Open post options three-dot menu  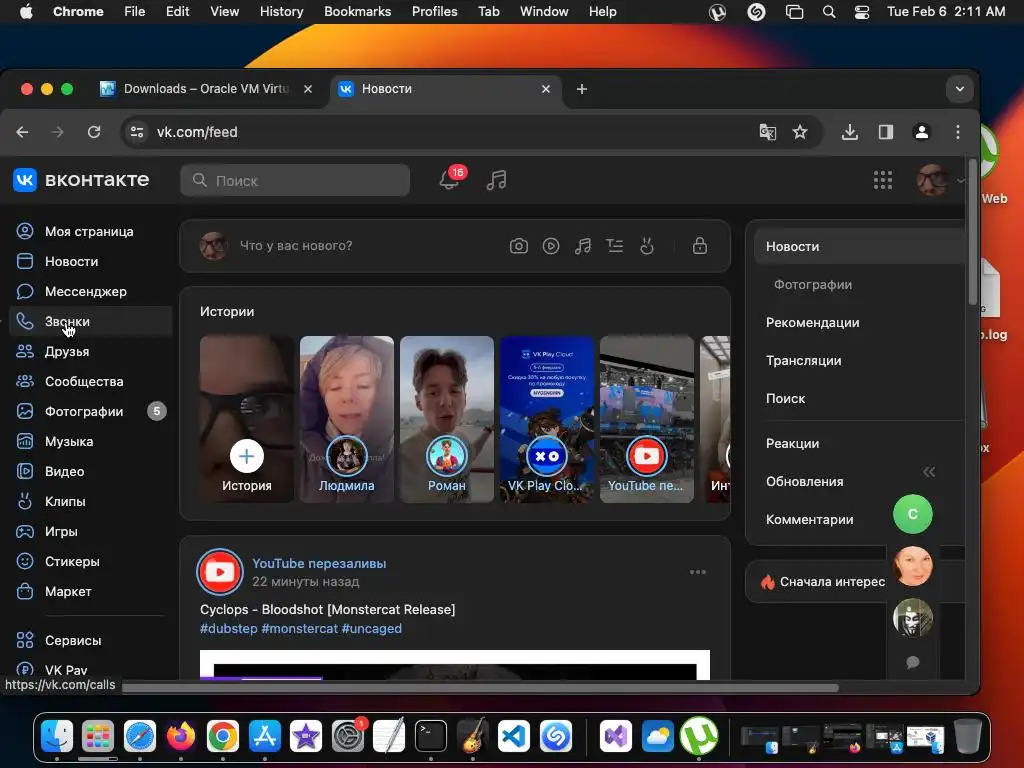click(x=697, y=572)
